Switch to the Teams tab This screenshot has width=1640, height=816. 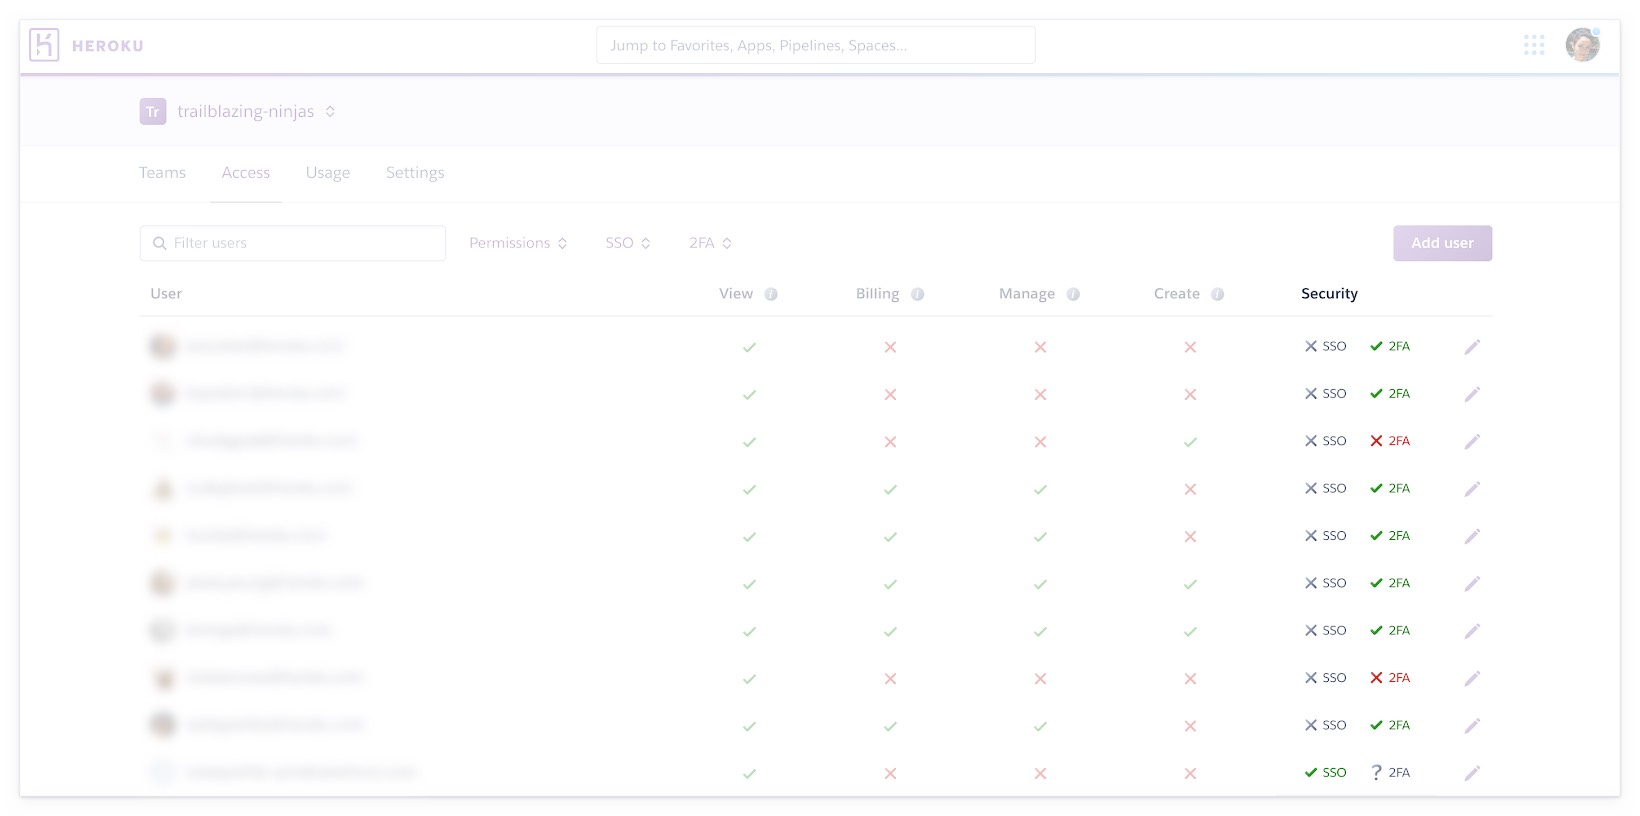pyautogui.click(x=162, y=173)
